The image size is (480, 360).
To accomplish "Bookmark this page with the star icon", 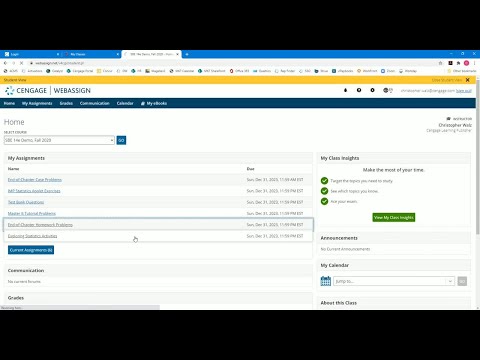I will point(440,63).
